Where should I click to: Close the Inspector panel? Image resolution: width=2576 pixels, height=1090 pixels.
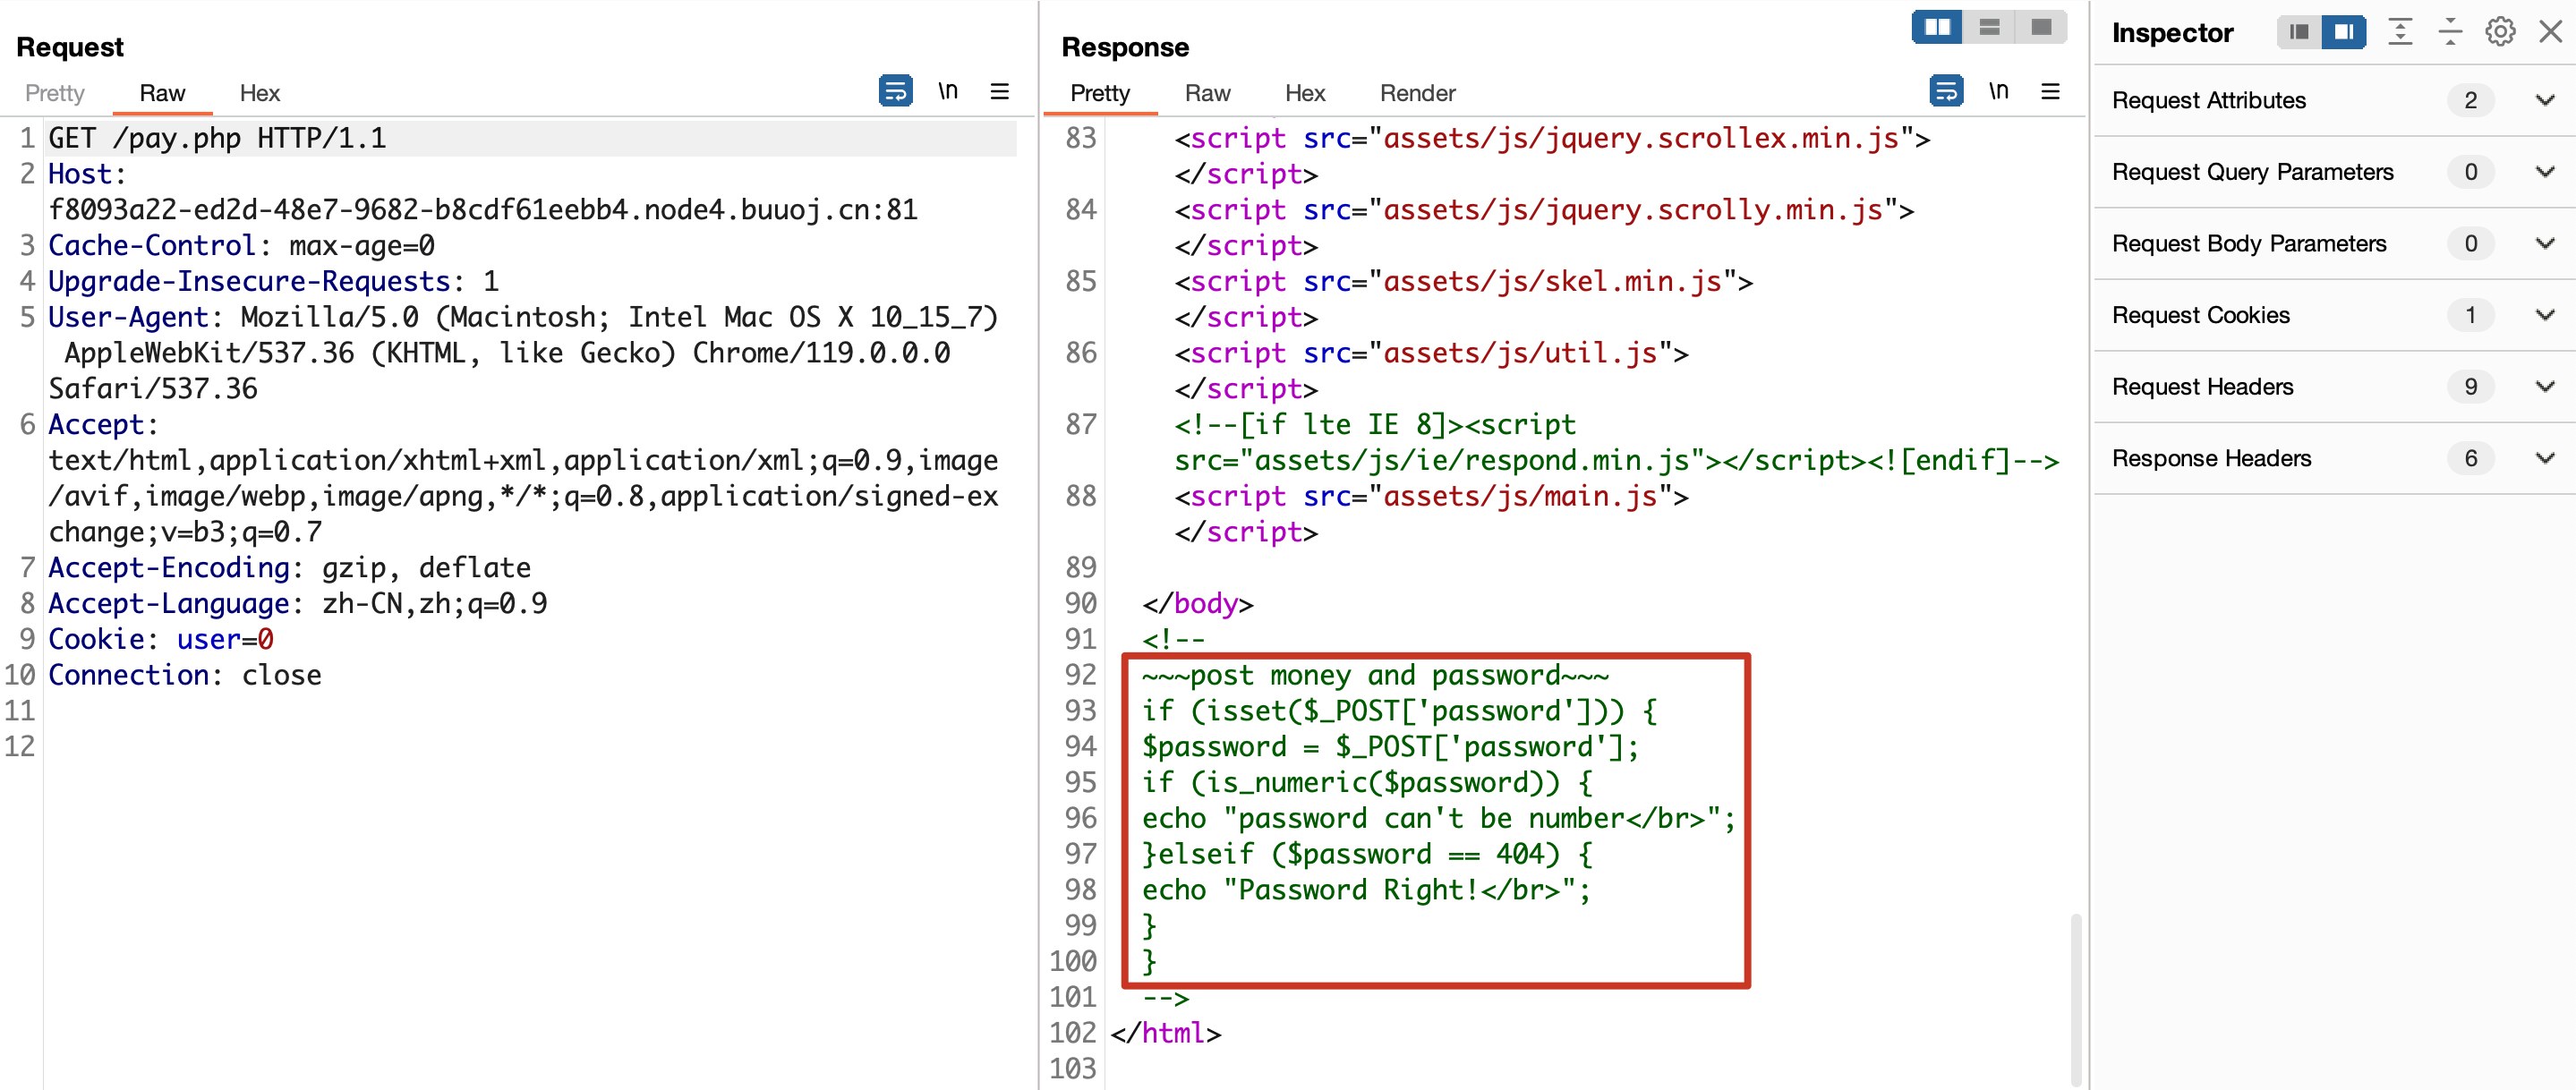(2551, 32)
